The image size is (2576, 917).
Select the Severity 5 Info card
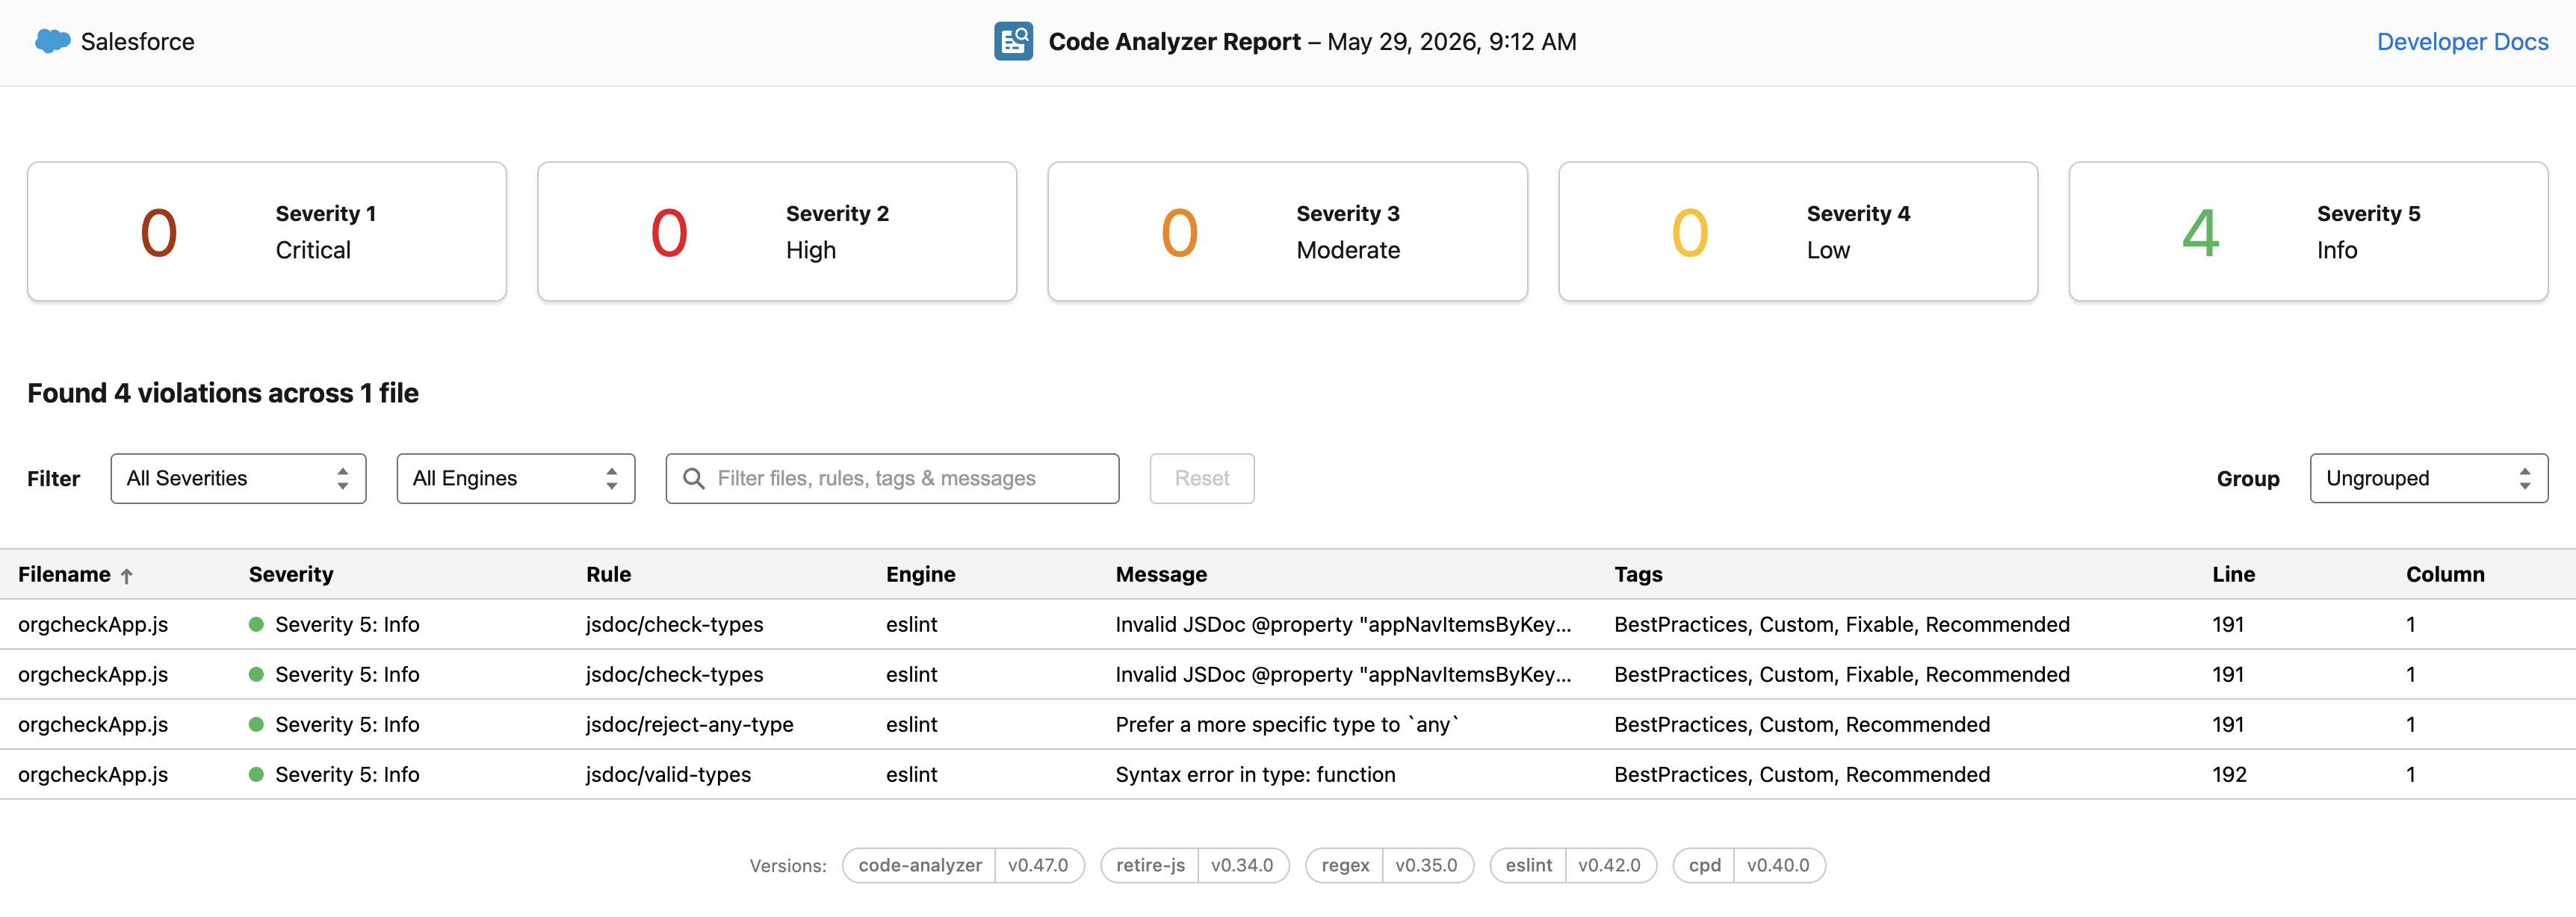2308,231
